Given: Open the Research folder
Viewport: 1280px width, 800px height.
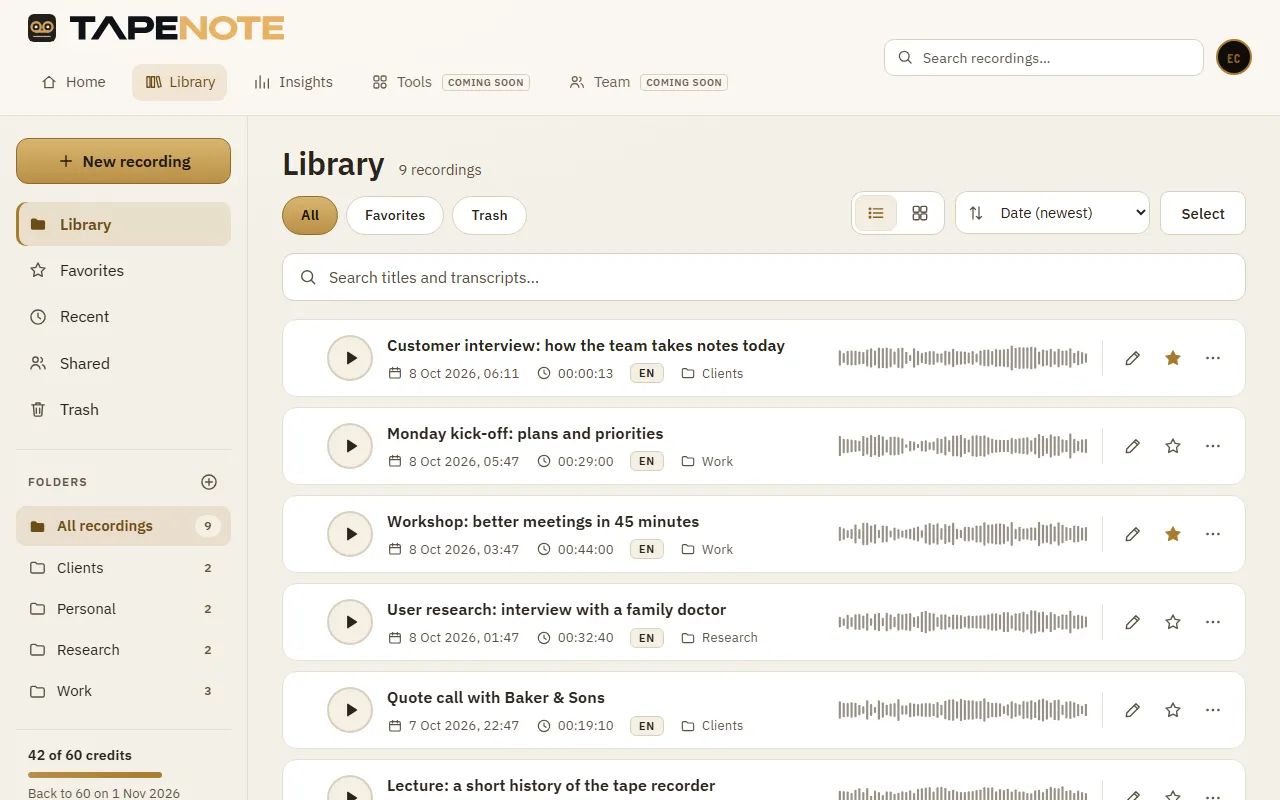Looking at the screenshot, I should pos(123,650).
